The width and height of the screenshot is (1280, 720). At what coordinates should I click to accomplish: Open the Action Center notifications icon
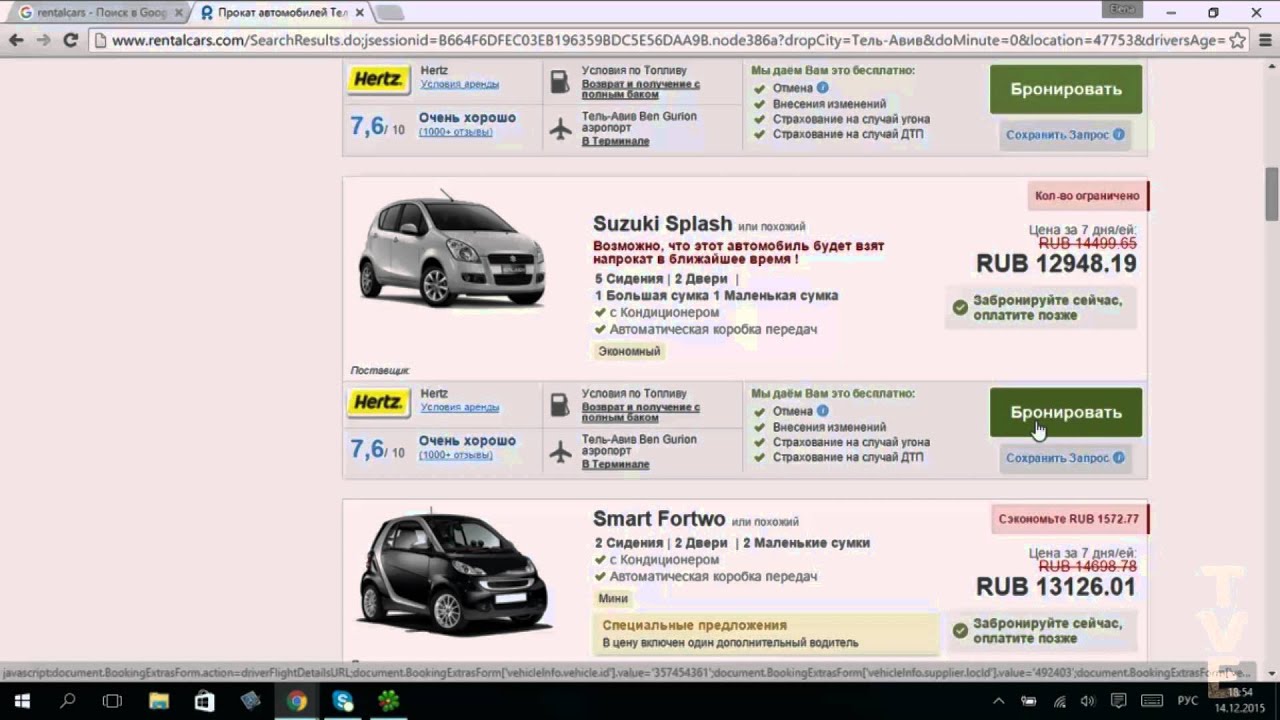1119,701
